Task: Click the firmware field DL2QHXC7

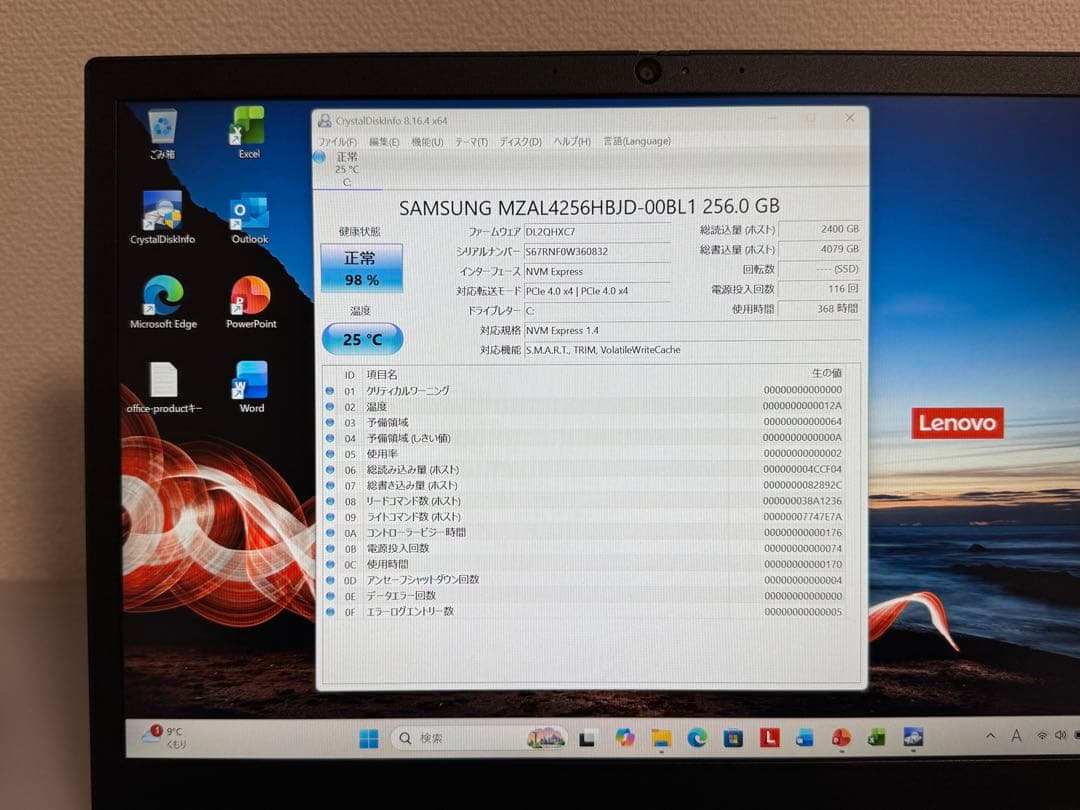Action: [x=597, y=232]
